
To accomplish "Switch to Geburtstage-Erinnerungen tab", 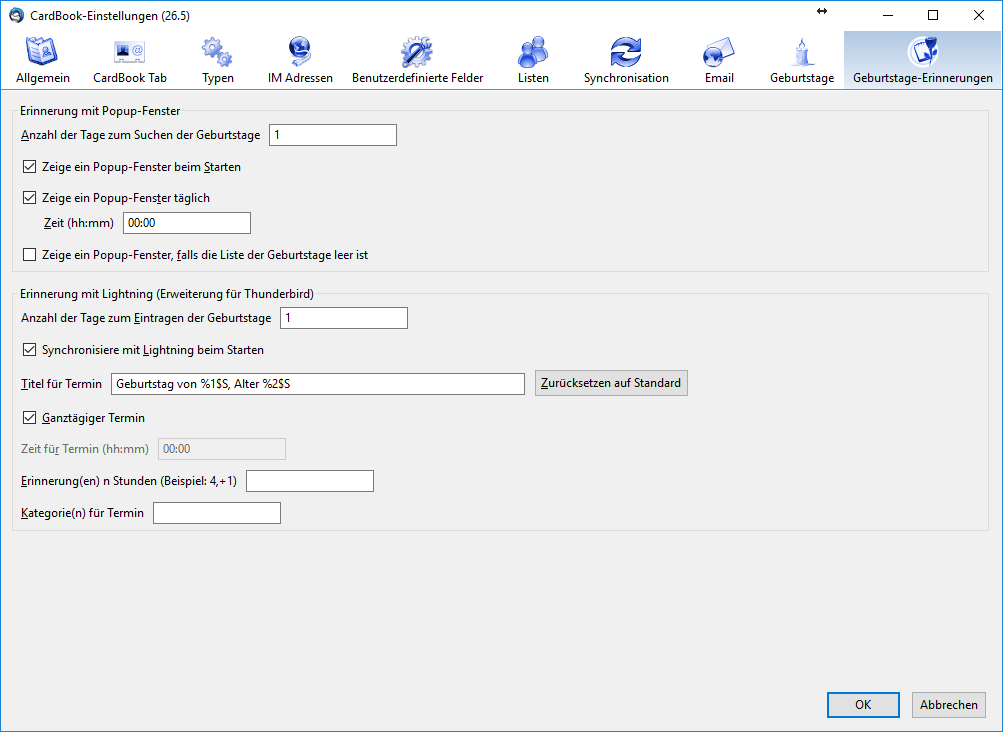I will click(922, 60).
